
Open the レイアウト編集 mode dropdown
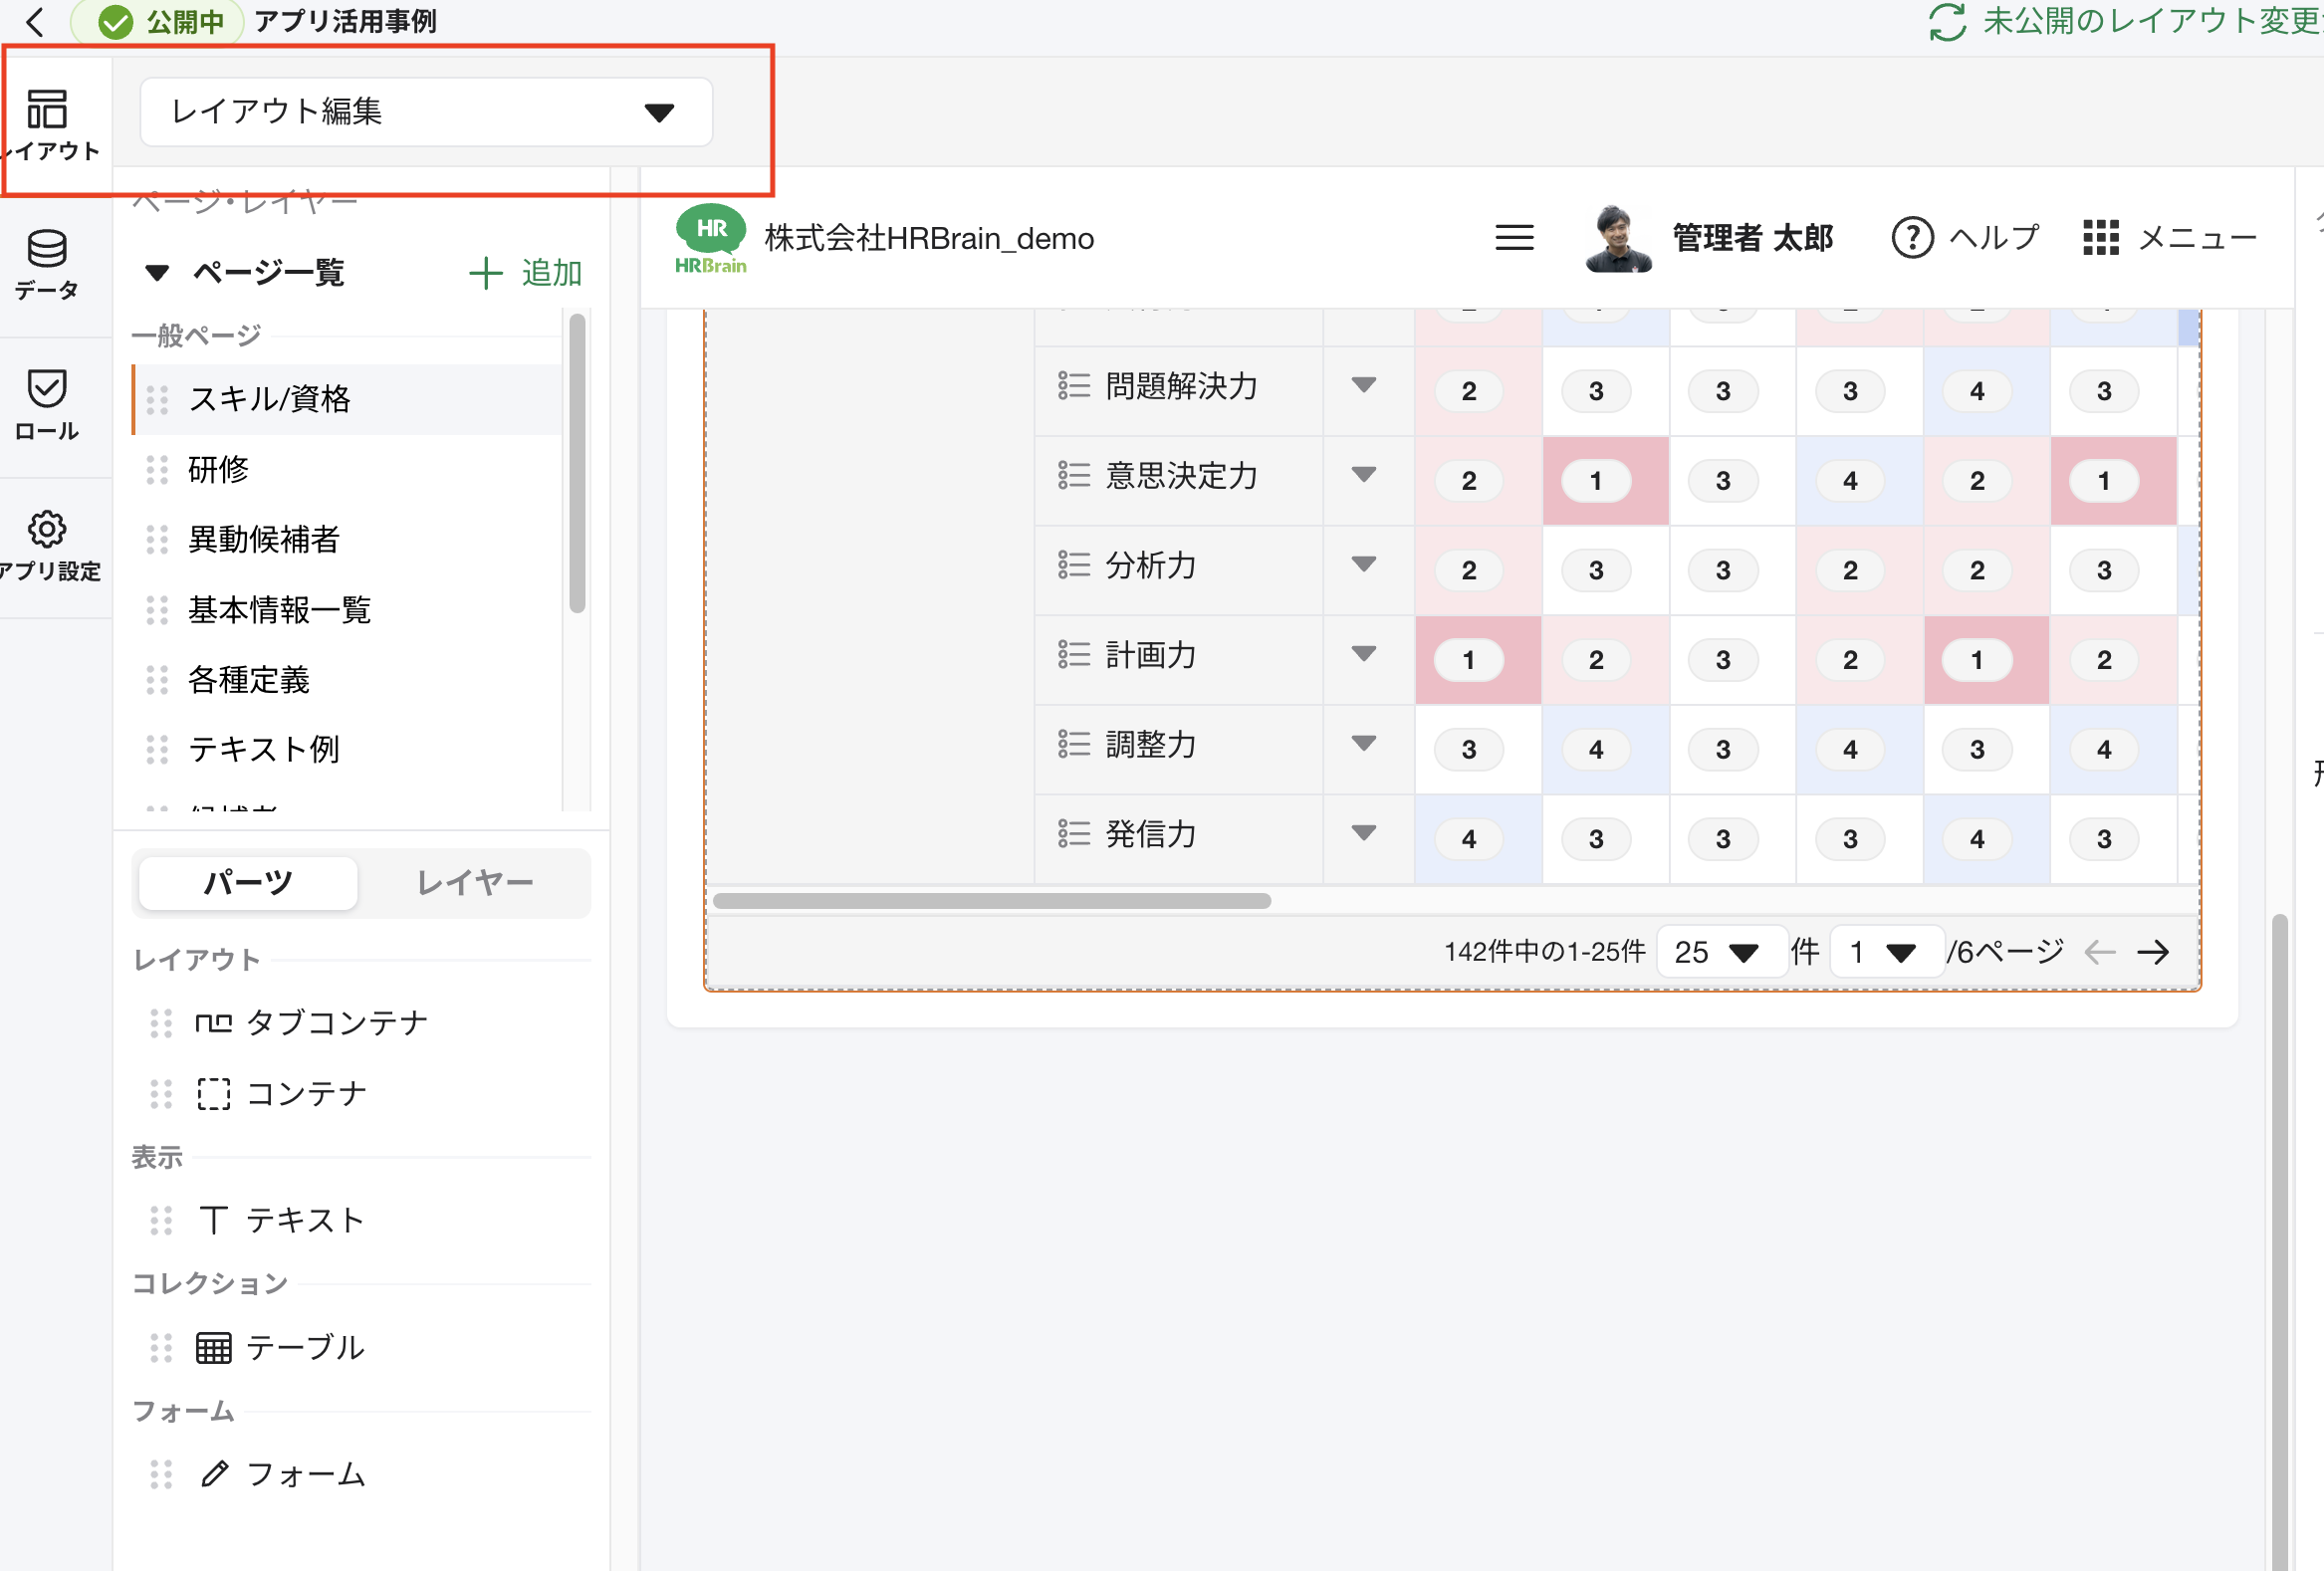(x=426, y=111)
